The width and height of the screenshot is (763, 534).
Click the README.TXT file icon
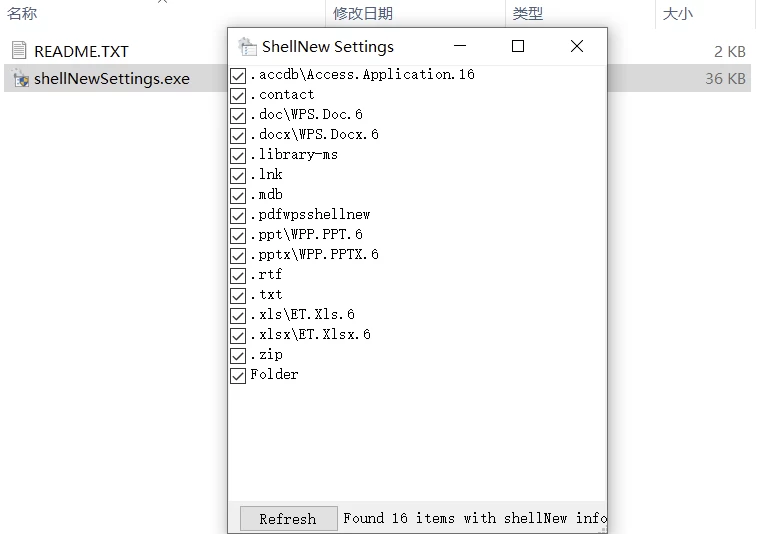click(x=19, y=51)
